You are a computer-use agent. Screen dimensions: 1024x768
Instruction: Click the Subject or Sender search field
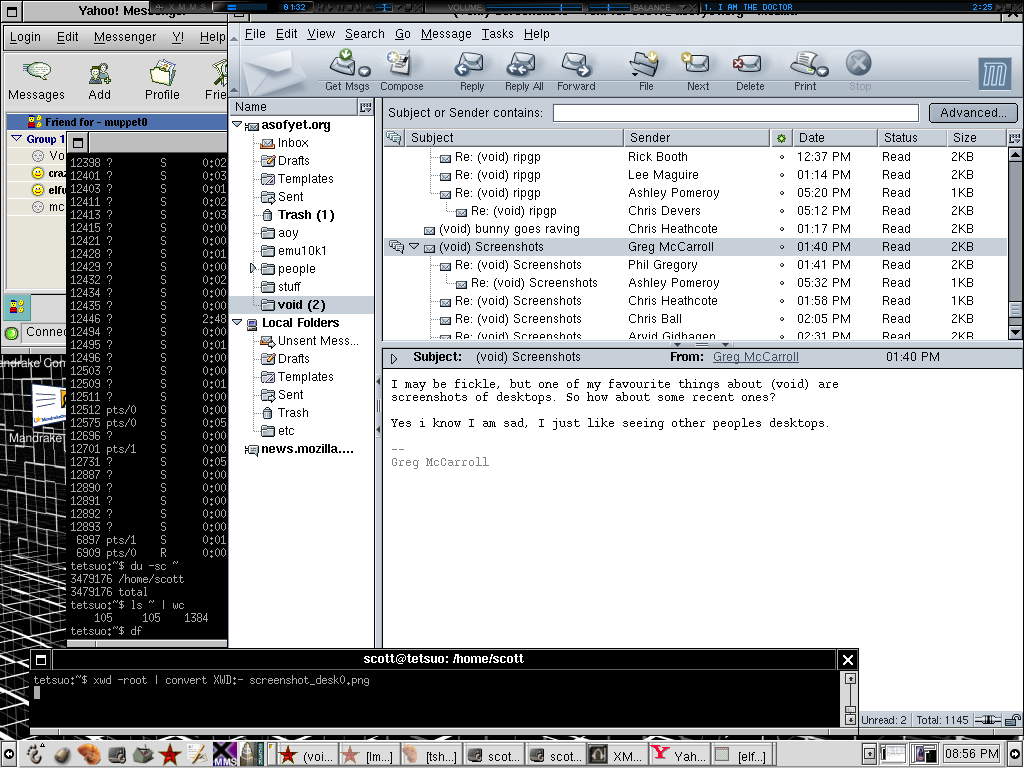(736, 113)
